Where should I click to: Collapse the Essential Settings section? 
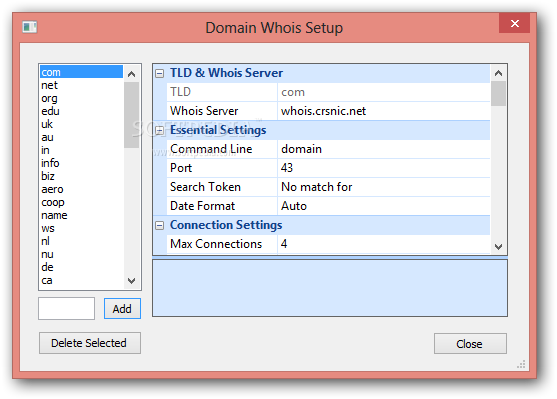[160, 130]
